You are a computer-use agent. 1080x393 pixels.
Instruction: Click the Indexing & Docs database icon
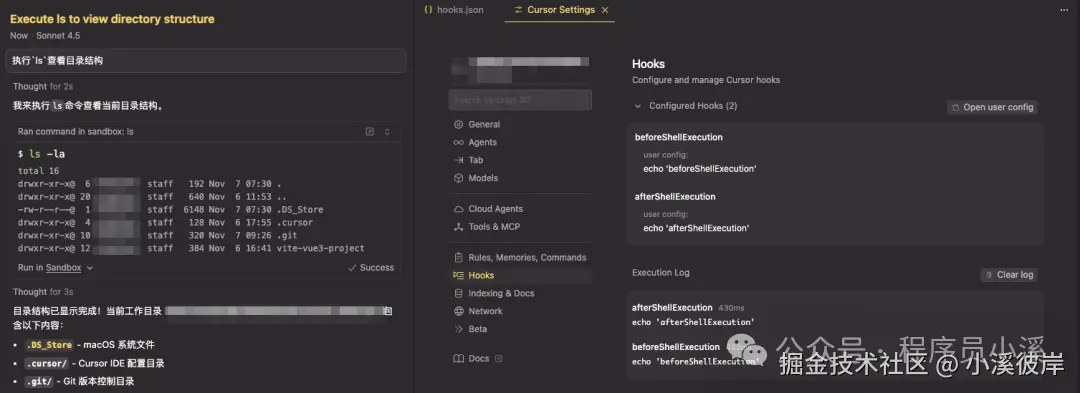[x=458, y=293]
